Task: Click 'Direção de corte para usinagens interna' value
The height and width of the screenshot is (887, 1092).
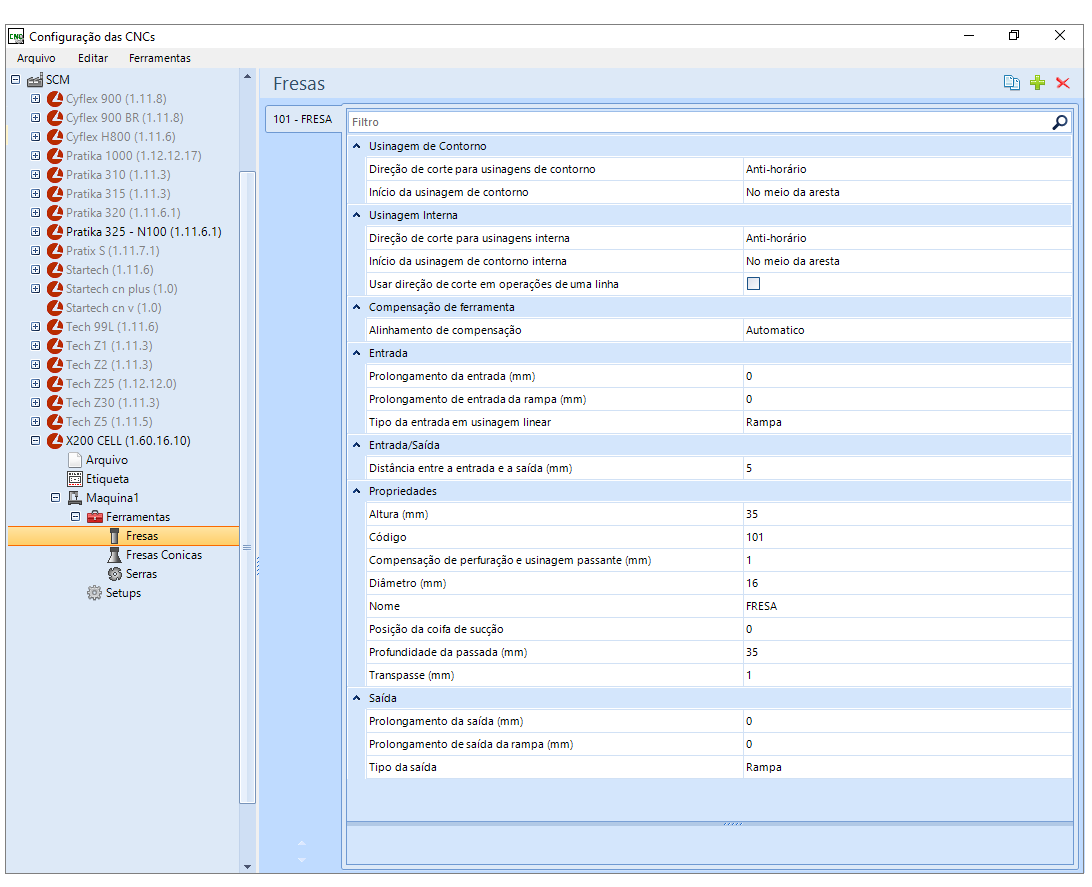Action: coord(907,239)
